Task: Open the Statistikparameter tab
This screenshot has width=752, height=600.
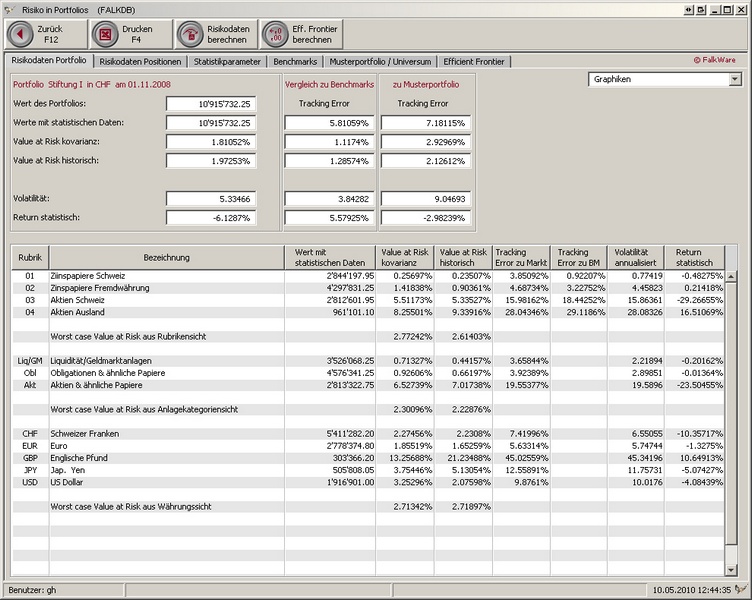Action: 227,61
